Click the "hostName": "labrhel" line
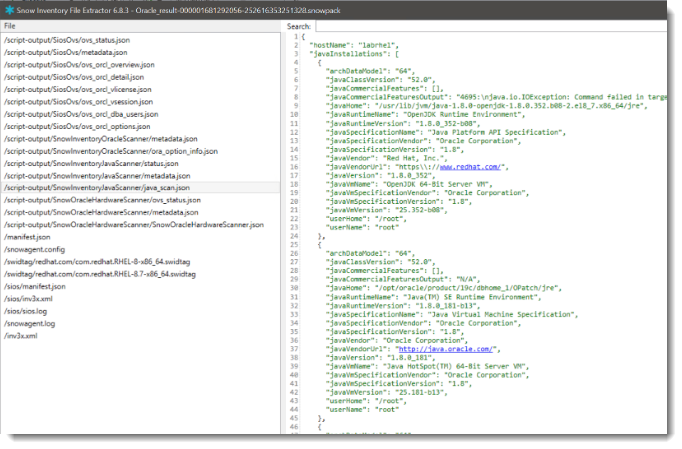 [x=354, y=45]
